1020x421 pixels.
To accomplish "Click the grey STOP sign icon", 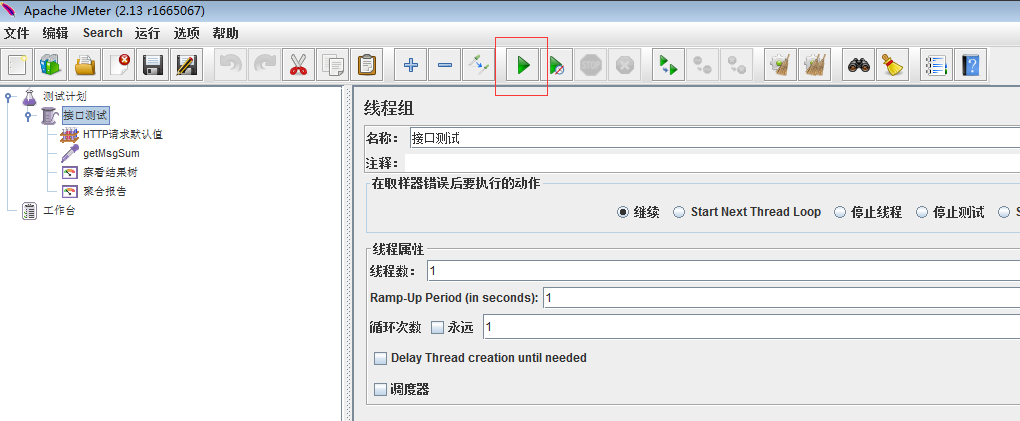I will [x=591, y=65].
